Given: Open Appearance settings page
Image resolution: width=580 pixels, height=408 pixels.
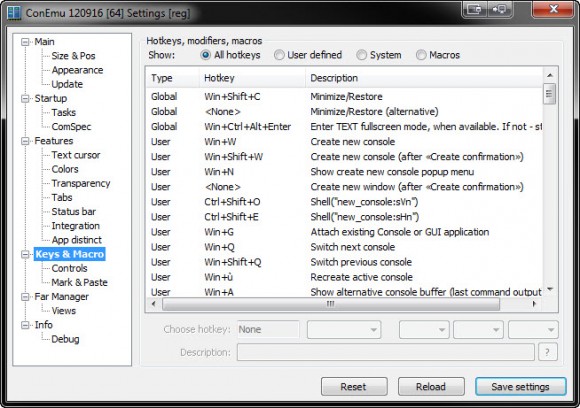Looking at the screenshot, I should [77, 70].
